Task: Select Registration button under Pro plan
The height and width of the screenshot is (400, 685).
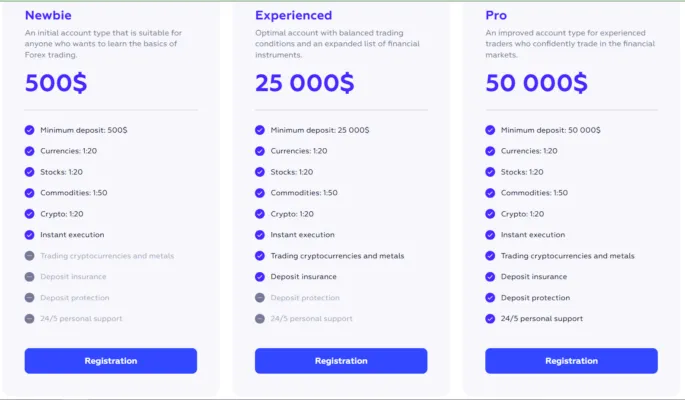Action: pyautogui.click(x=571, y=361)
